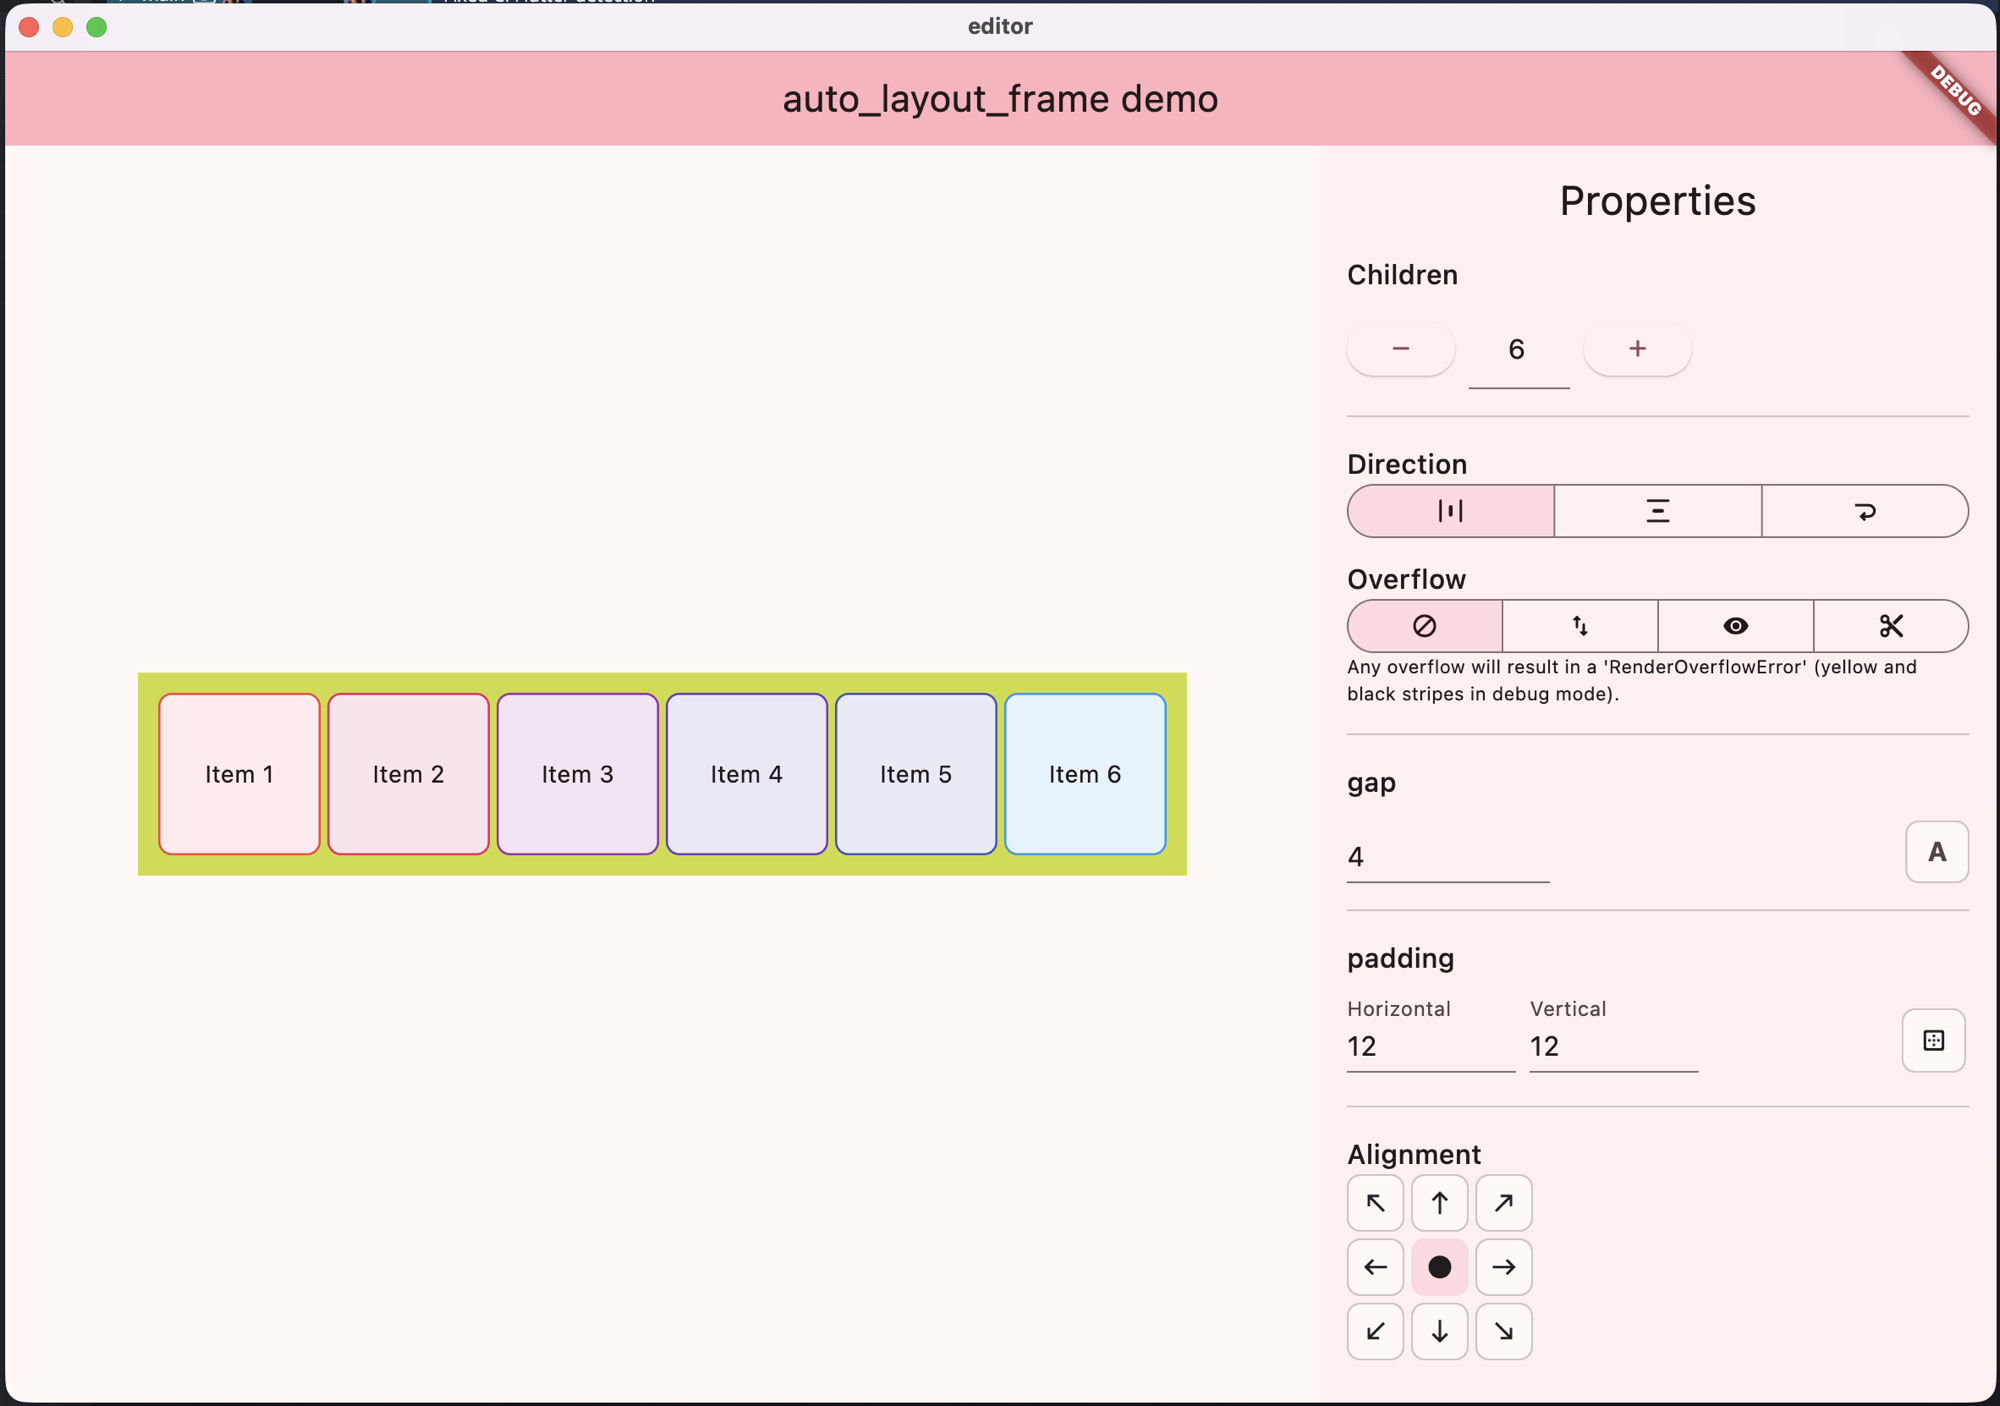
Task: Select the clip overflow scissors icon
Action: [1890, 626]
